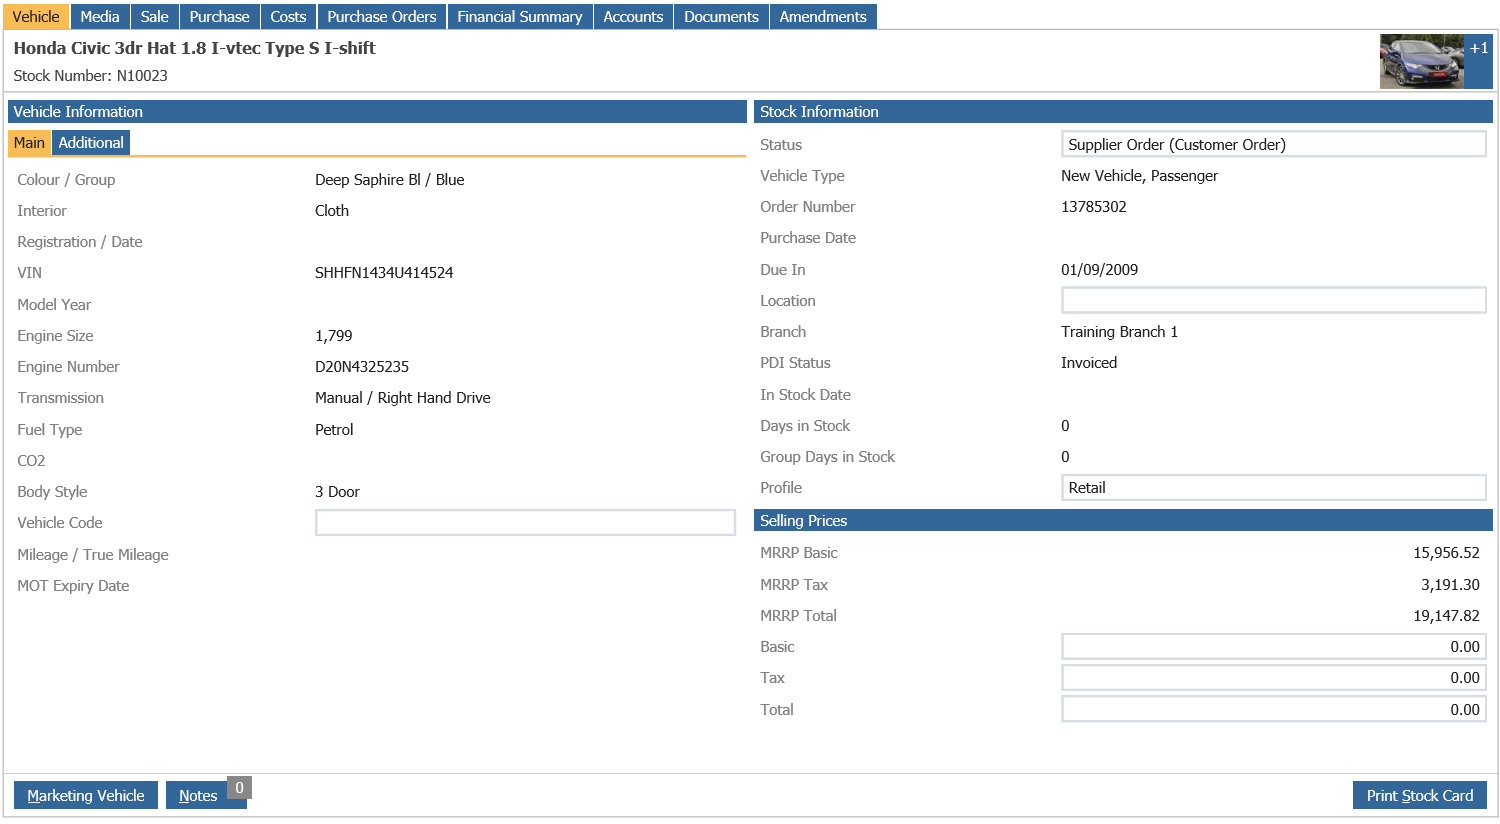The height and width of the screenshot is (824, 1500).
Task: Select the VIN value SHHFN1434U414524
Action: (x=384, y=273)
